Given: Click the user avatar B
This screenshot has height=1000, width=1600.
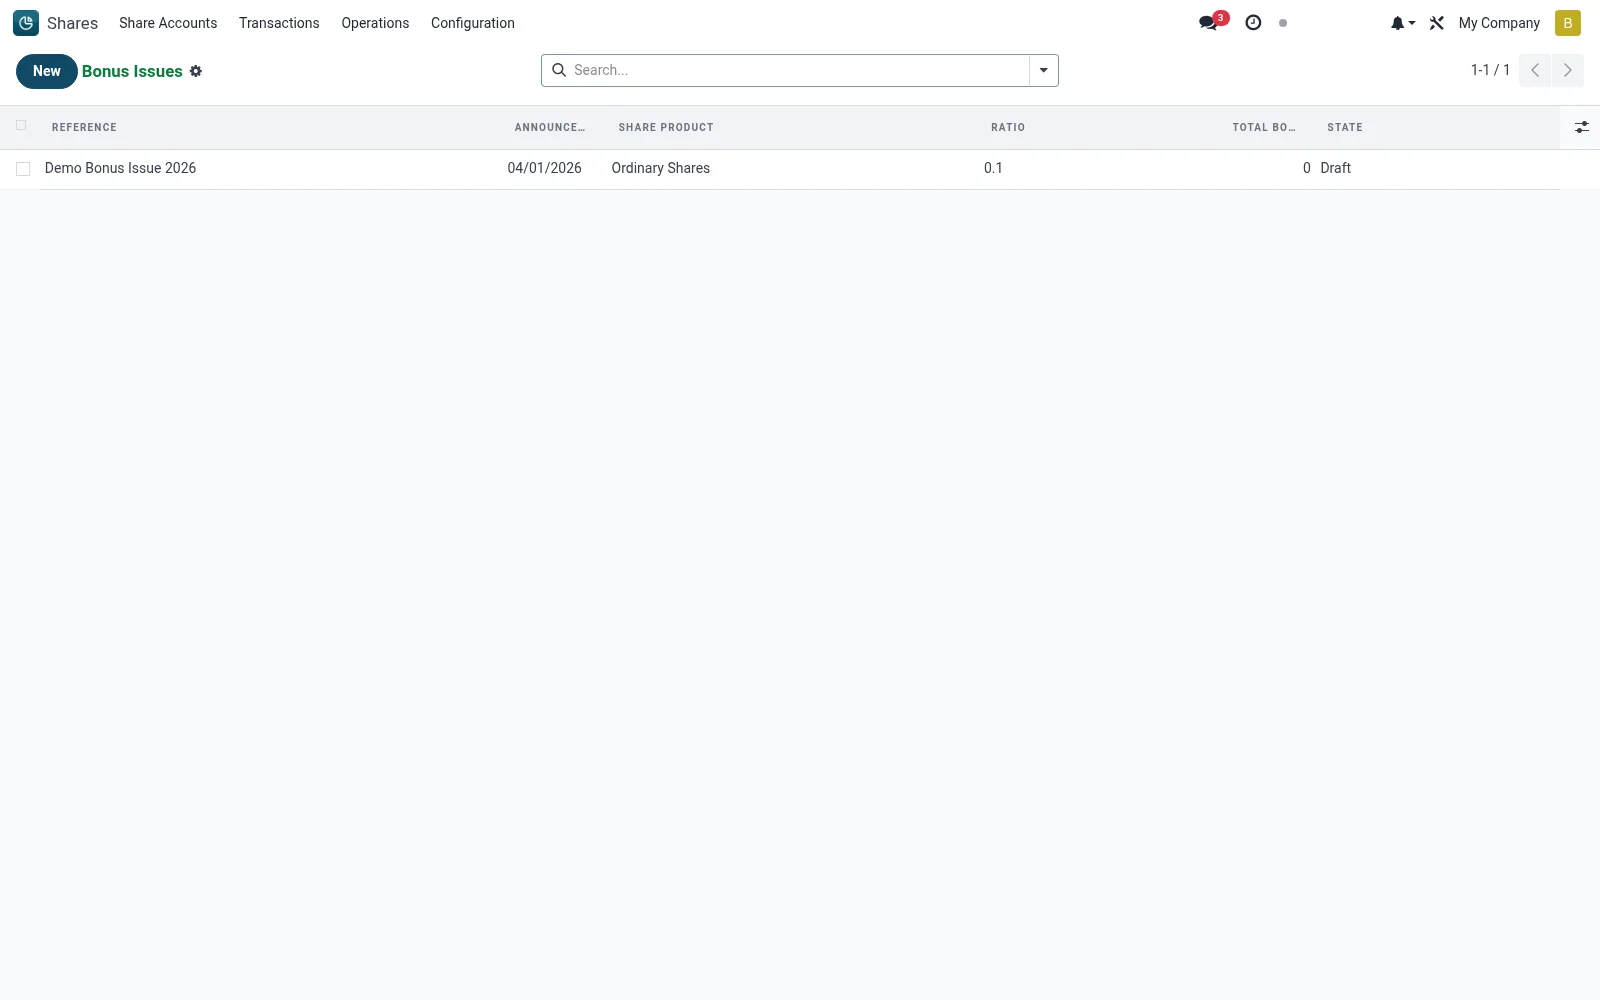Looking at the screenshot, I should click(1567, 23).
